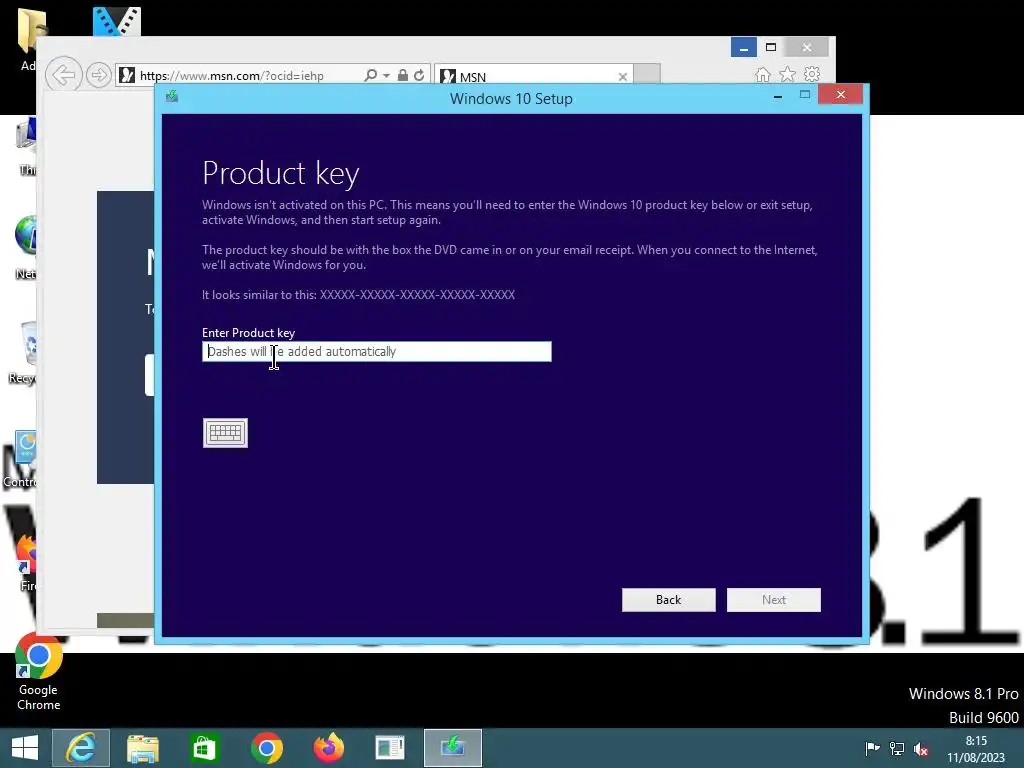Open Windows Store from taskbar

204,748
